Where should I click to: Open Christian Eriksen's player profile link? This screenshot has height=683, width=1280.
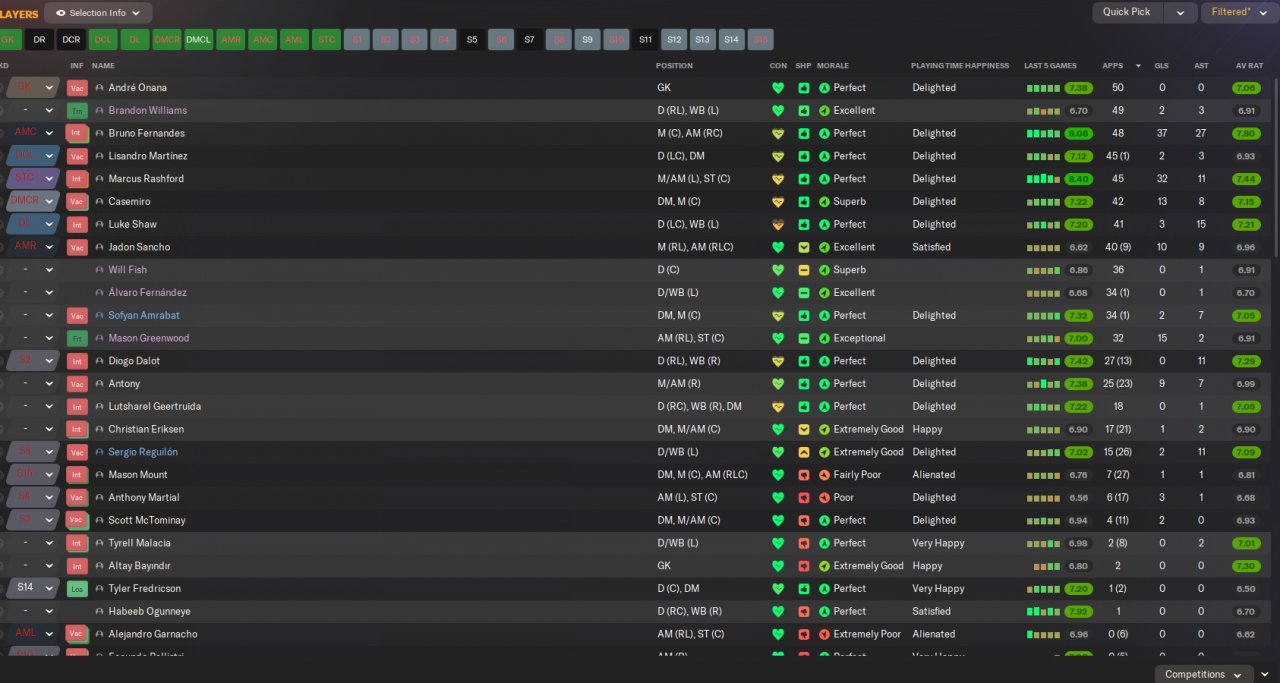tap(146, 430)
